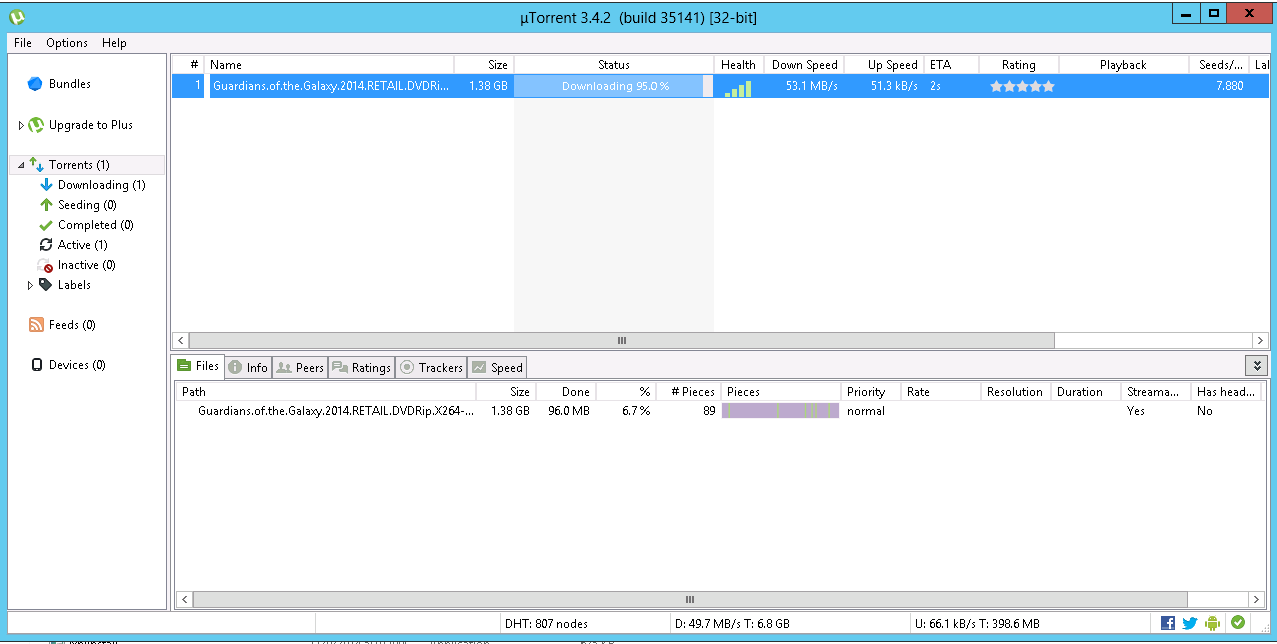Image resolution: width=1277 pixels, height=644 pixels.
Task: Expand the Upgrade to Plus node
Action: (21, 125)
